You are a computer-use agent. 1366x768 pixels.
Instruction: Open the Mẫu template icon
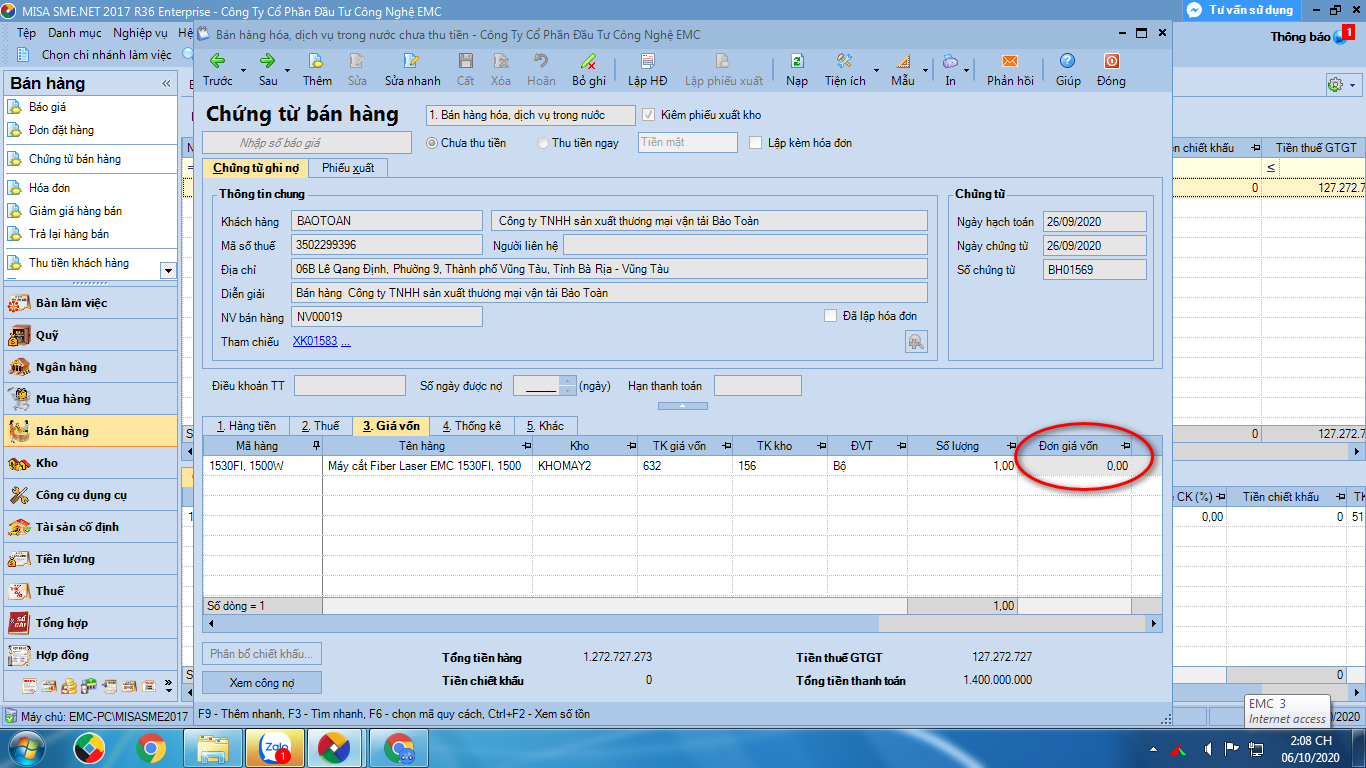point(903,70)
